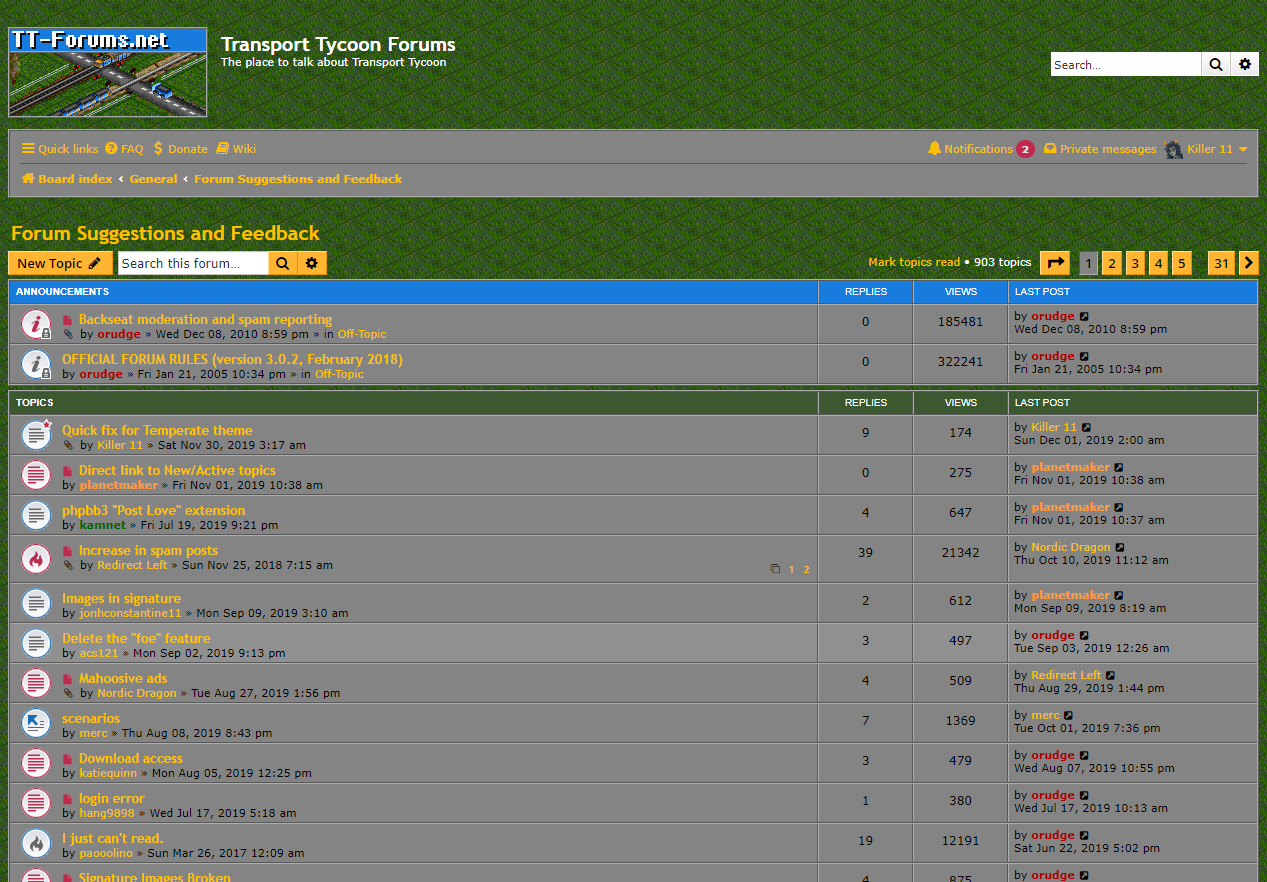This screenshot has width=1267, height=882.
Task: View latest post icon in Mahoosive ads row
Action: [1111, 676]
